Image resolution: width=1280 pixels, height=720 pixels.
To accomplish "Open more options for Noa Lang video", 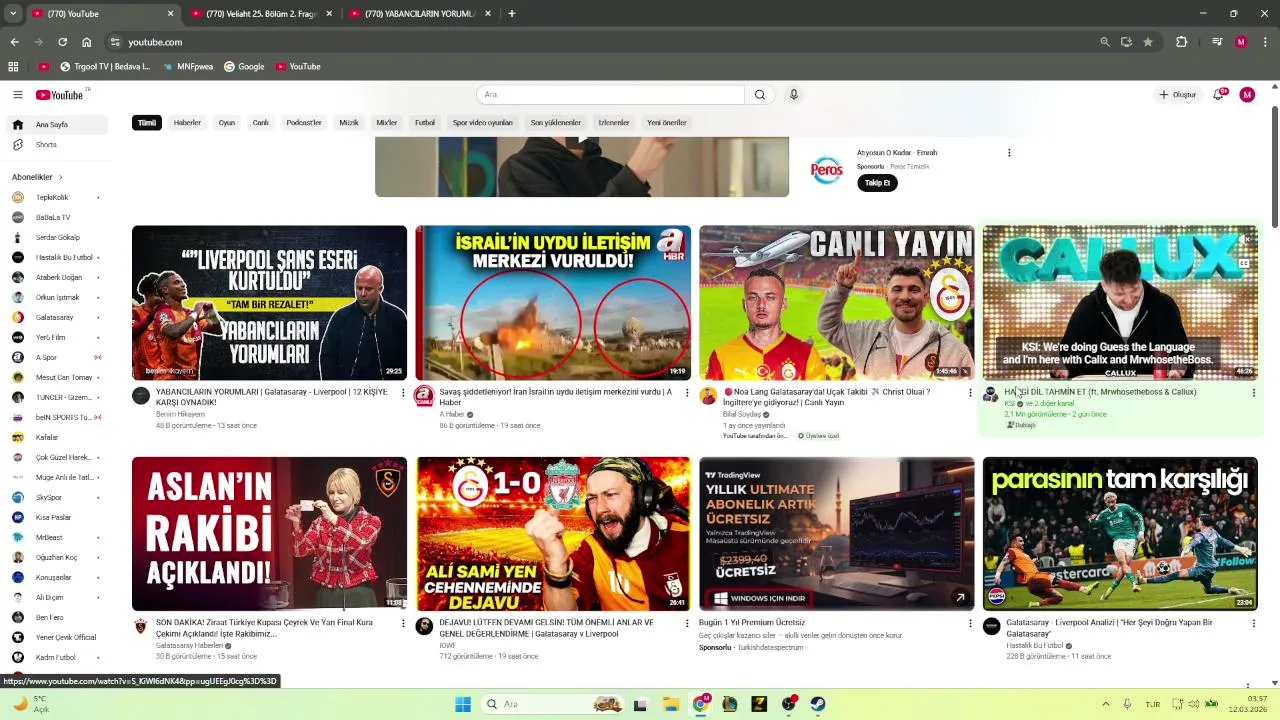I will point(970,393).
